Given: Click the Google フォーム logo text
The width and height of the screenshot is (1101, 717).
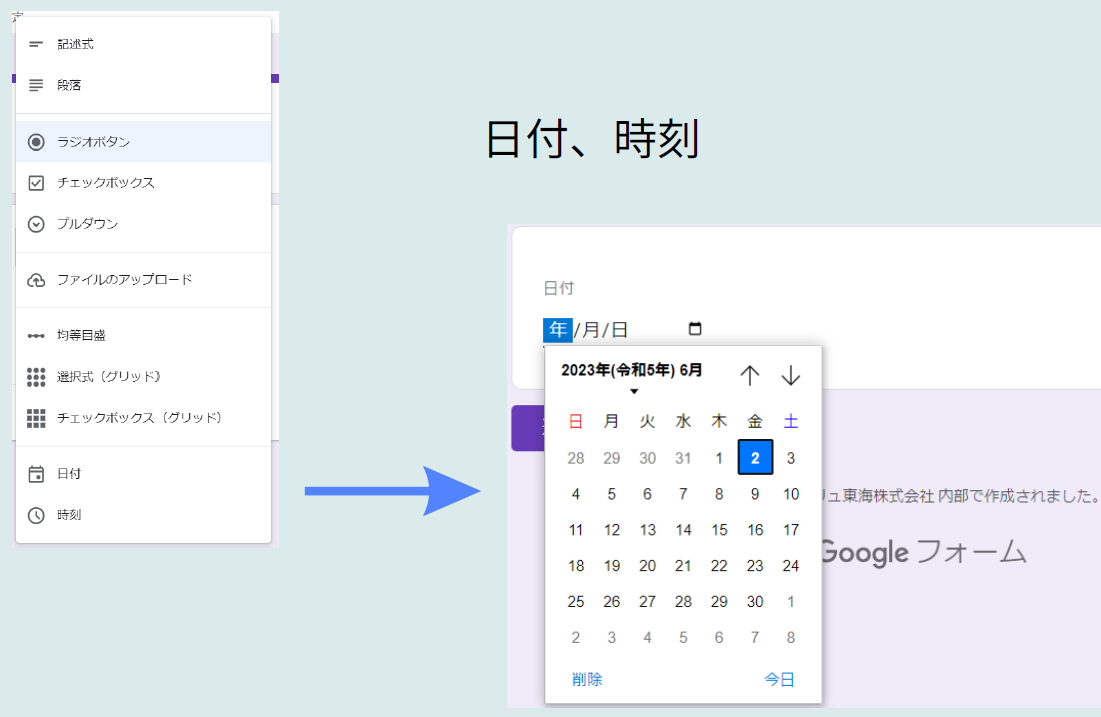Looking at the screenshot, I should coord(924,552).
